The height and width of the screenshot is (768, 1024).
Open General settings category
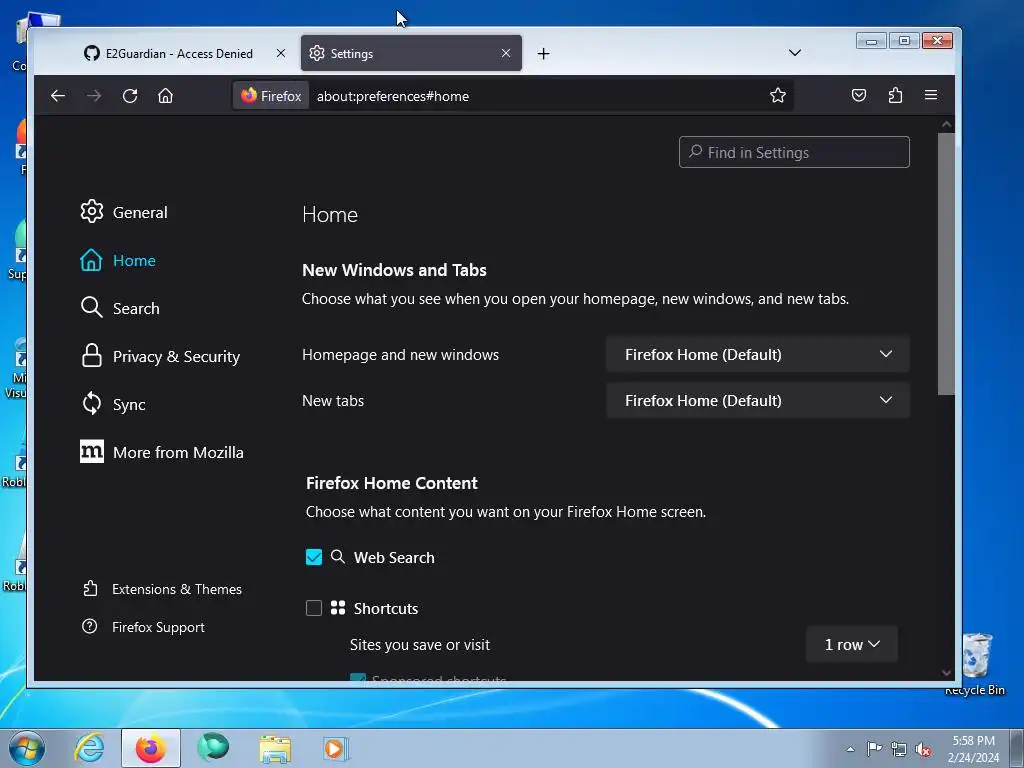click(x=124, y=212)
